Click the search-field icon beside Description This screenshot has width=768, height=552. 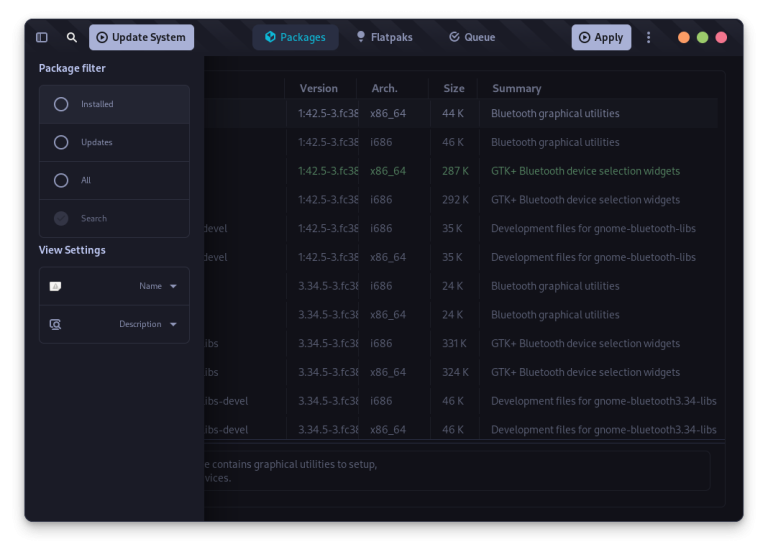pos(56,324)
